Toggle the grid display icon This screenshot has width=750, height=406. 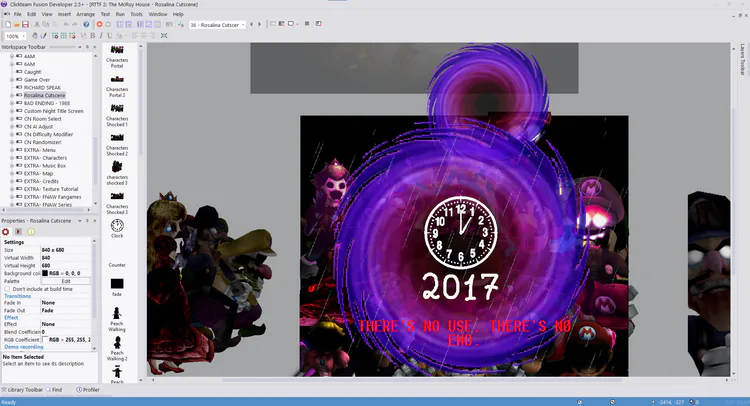point(64,36)
